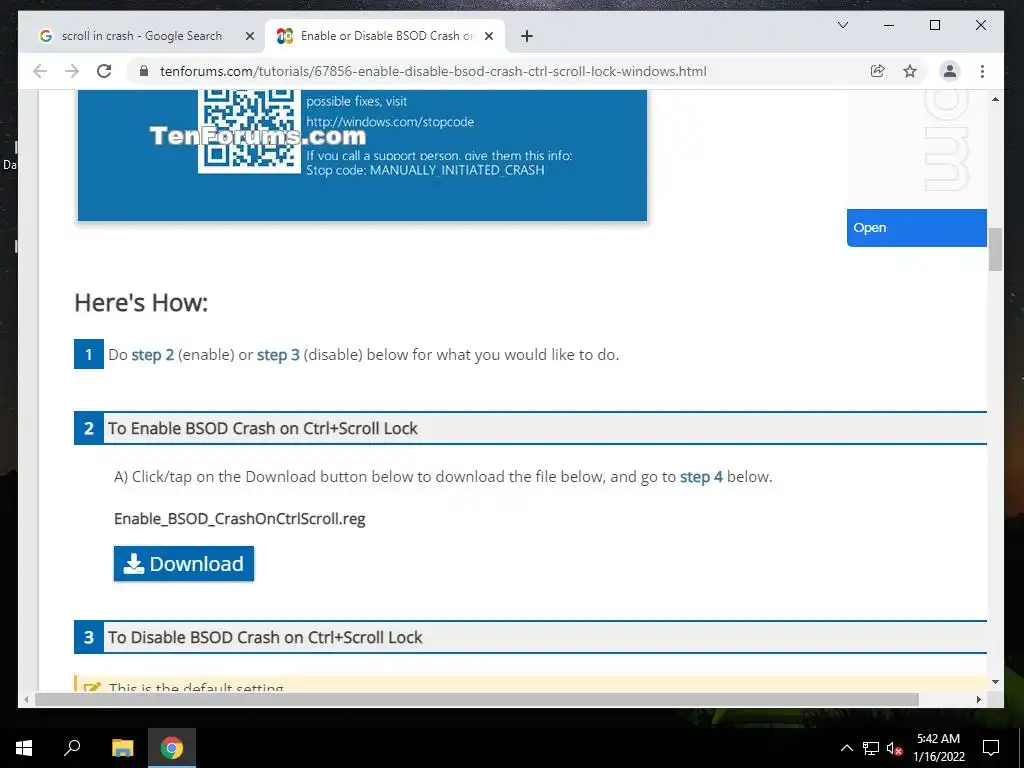Screen dimensions: 1024x768
Task: Open a new tab with the plus button
Action: click(x=527, y=36)
